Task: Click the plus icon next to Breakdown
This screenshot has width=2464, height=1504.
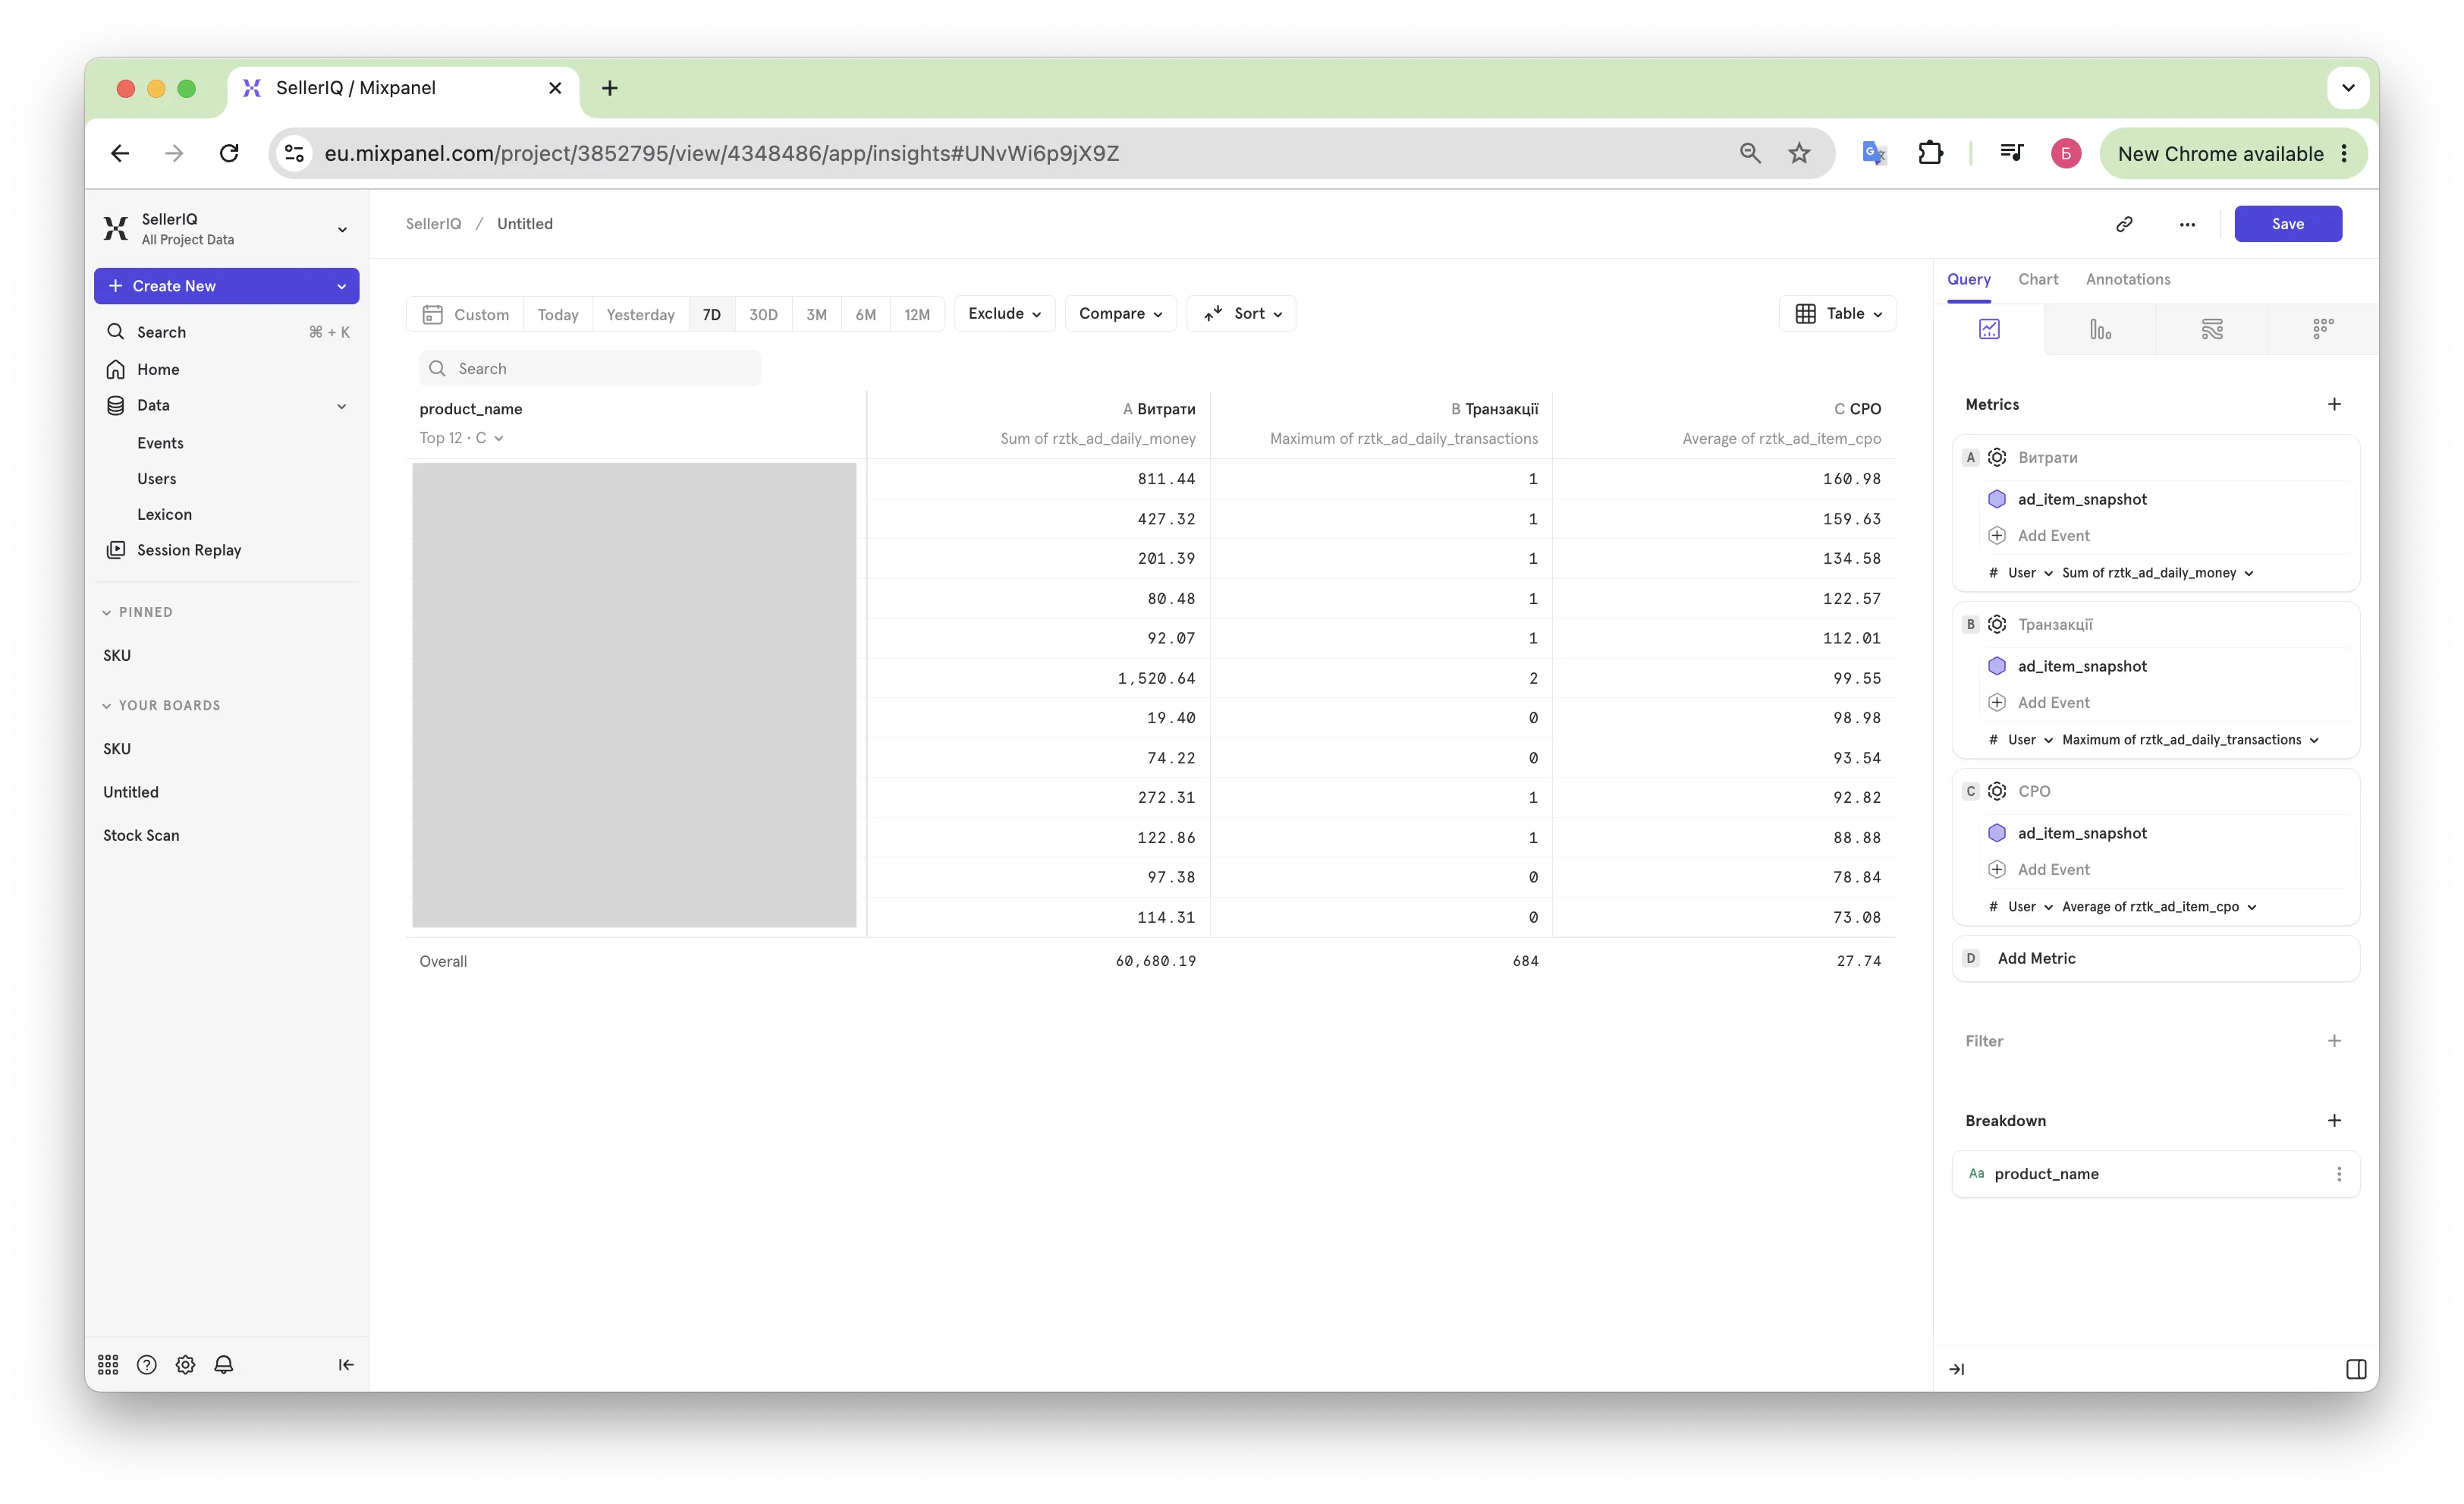Action: click(x=2334, y=1120)
